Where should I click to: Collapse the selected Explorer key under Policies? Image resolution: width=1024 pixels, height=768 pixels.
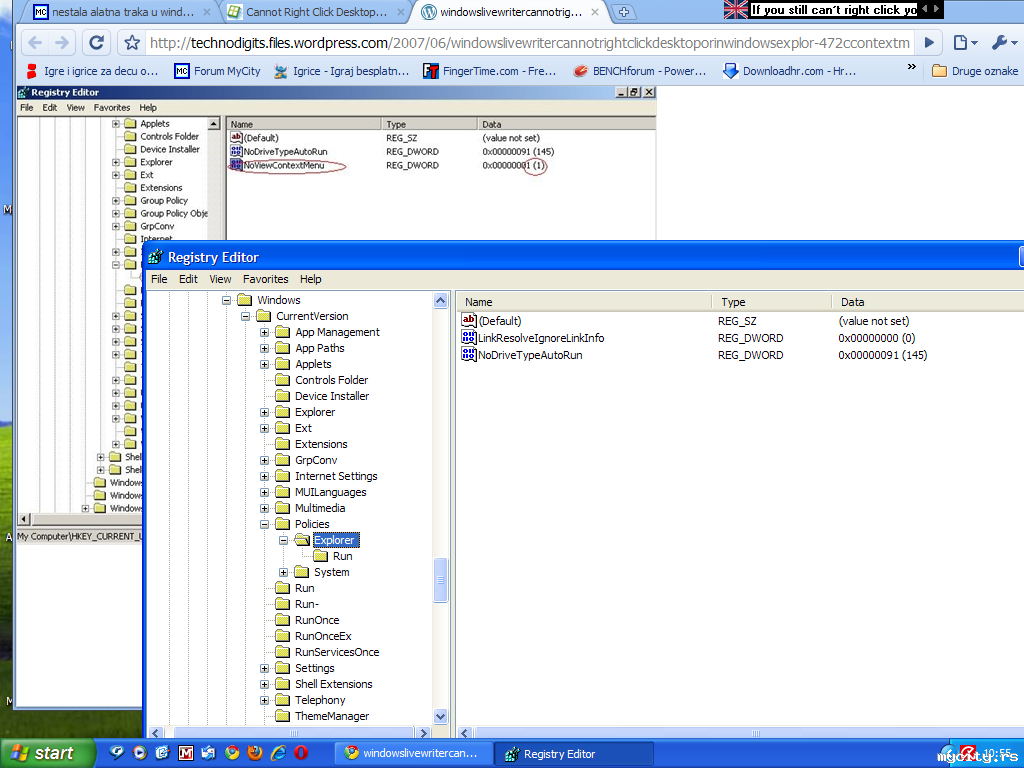point(283,540)
